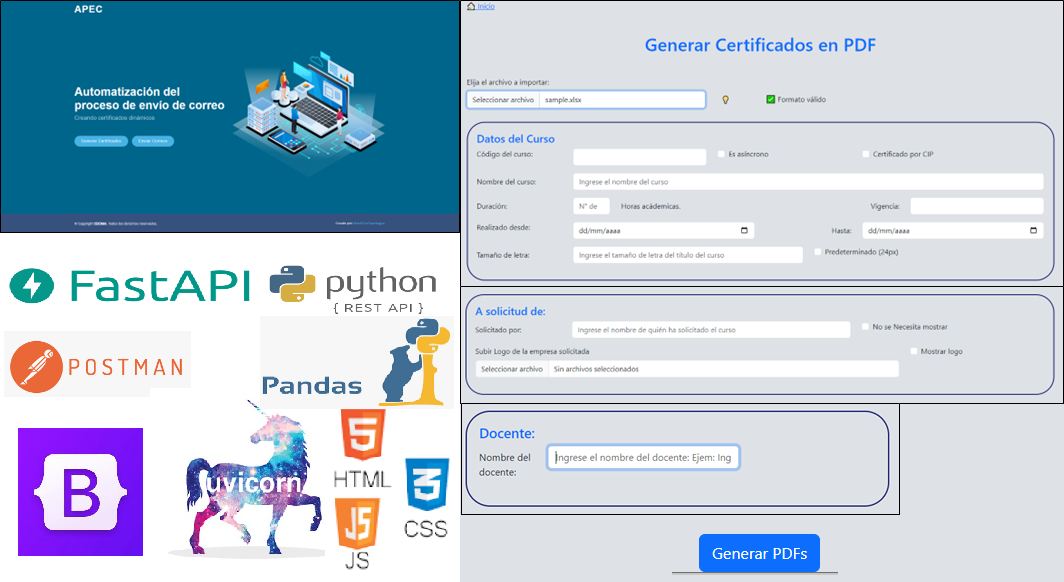The image size is (1064, 582).
Task: Enable the Es asíncrono checkbox
Action: click(x=720, y=153)
